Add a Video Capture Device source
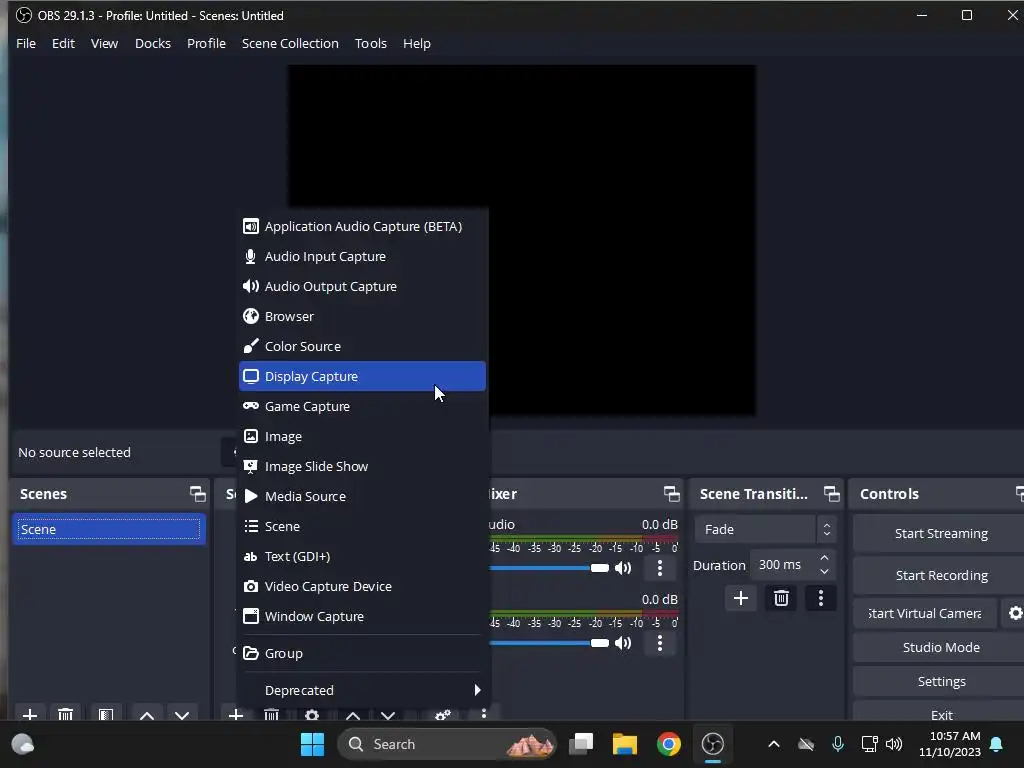Image resolution: width=1024 pixels, height=768 pixels. point(362,587)
